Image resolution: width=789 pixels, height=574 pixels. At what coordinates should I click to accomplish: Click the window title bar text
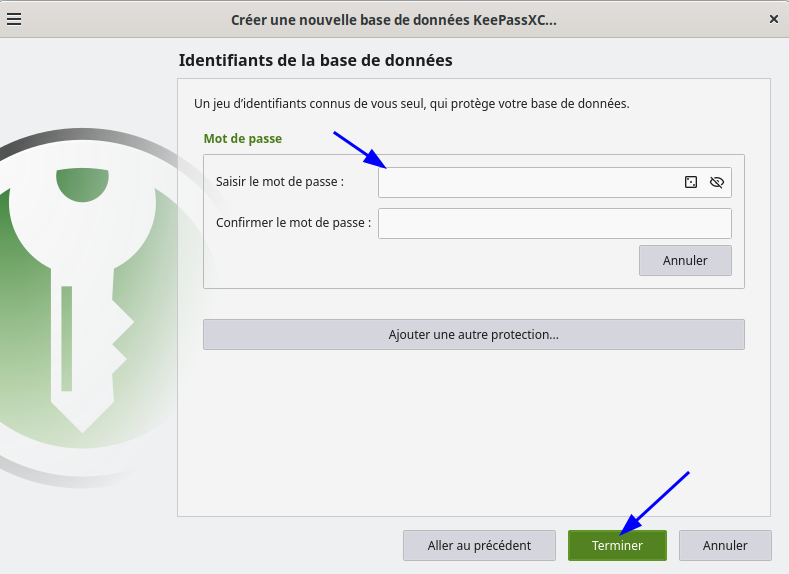[x=394, y=19]
